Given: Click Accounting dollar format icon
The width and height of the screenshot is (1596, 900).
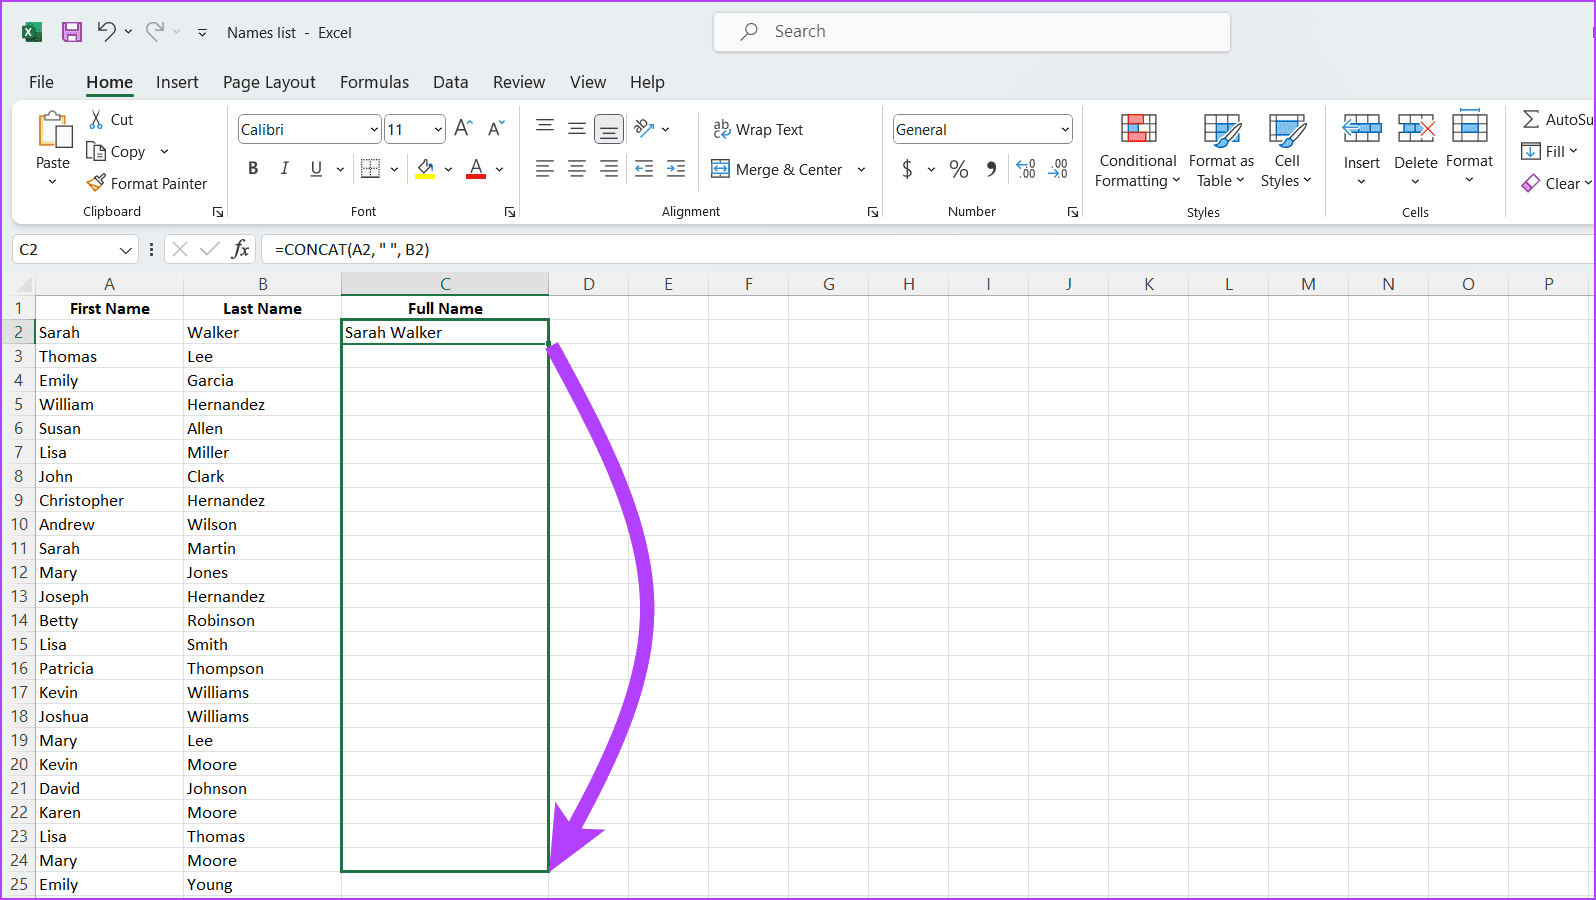Looking at the screenshot, I should pyautogui.click(x=907, y=169).
